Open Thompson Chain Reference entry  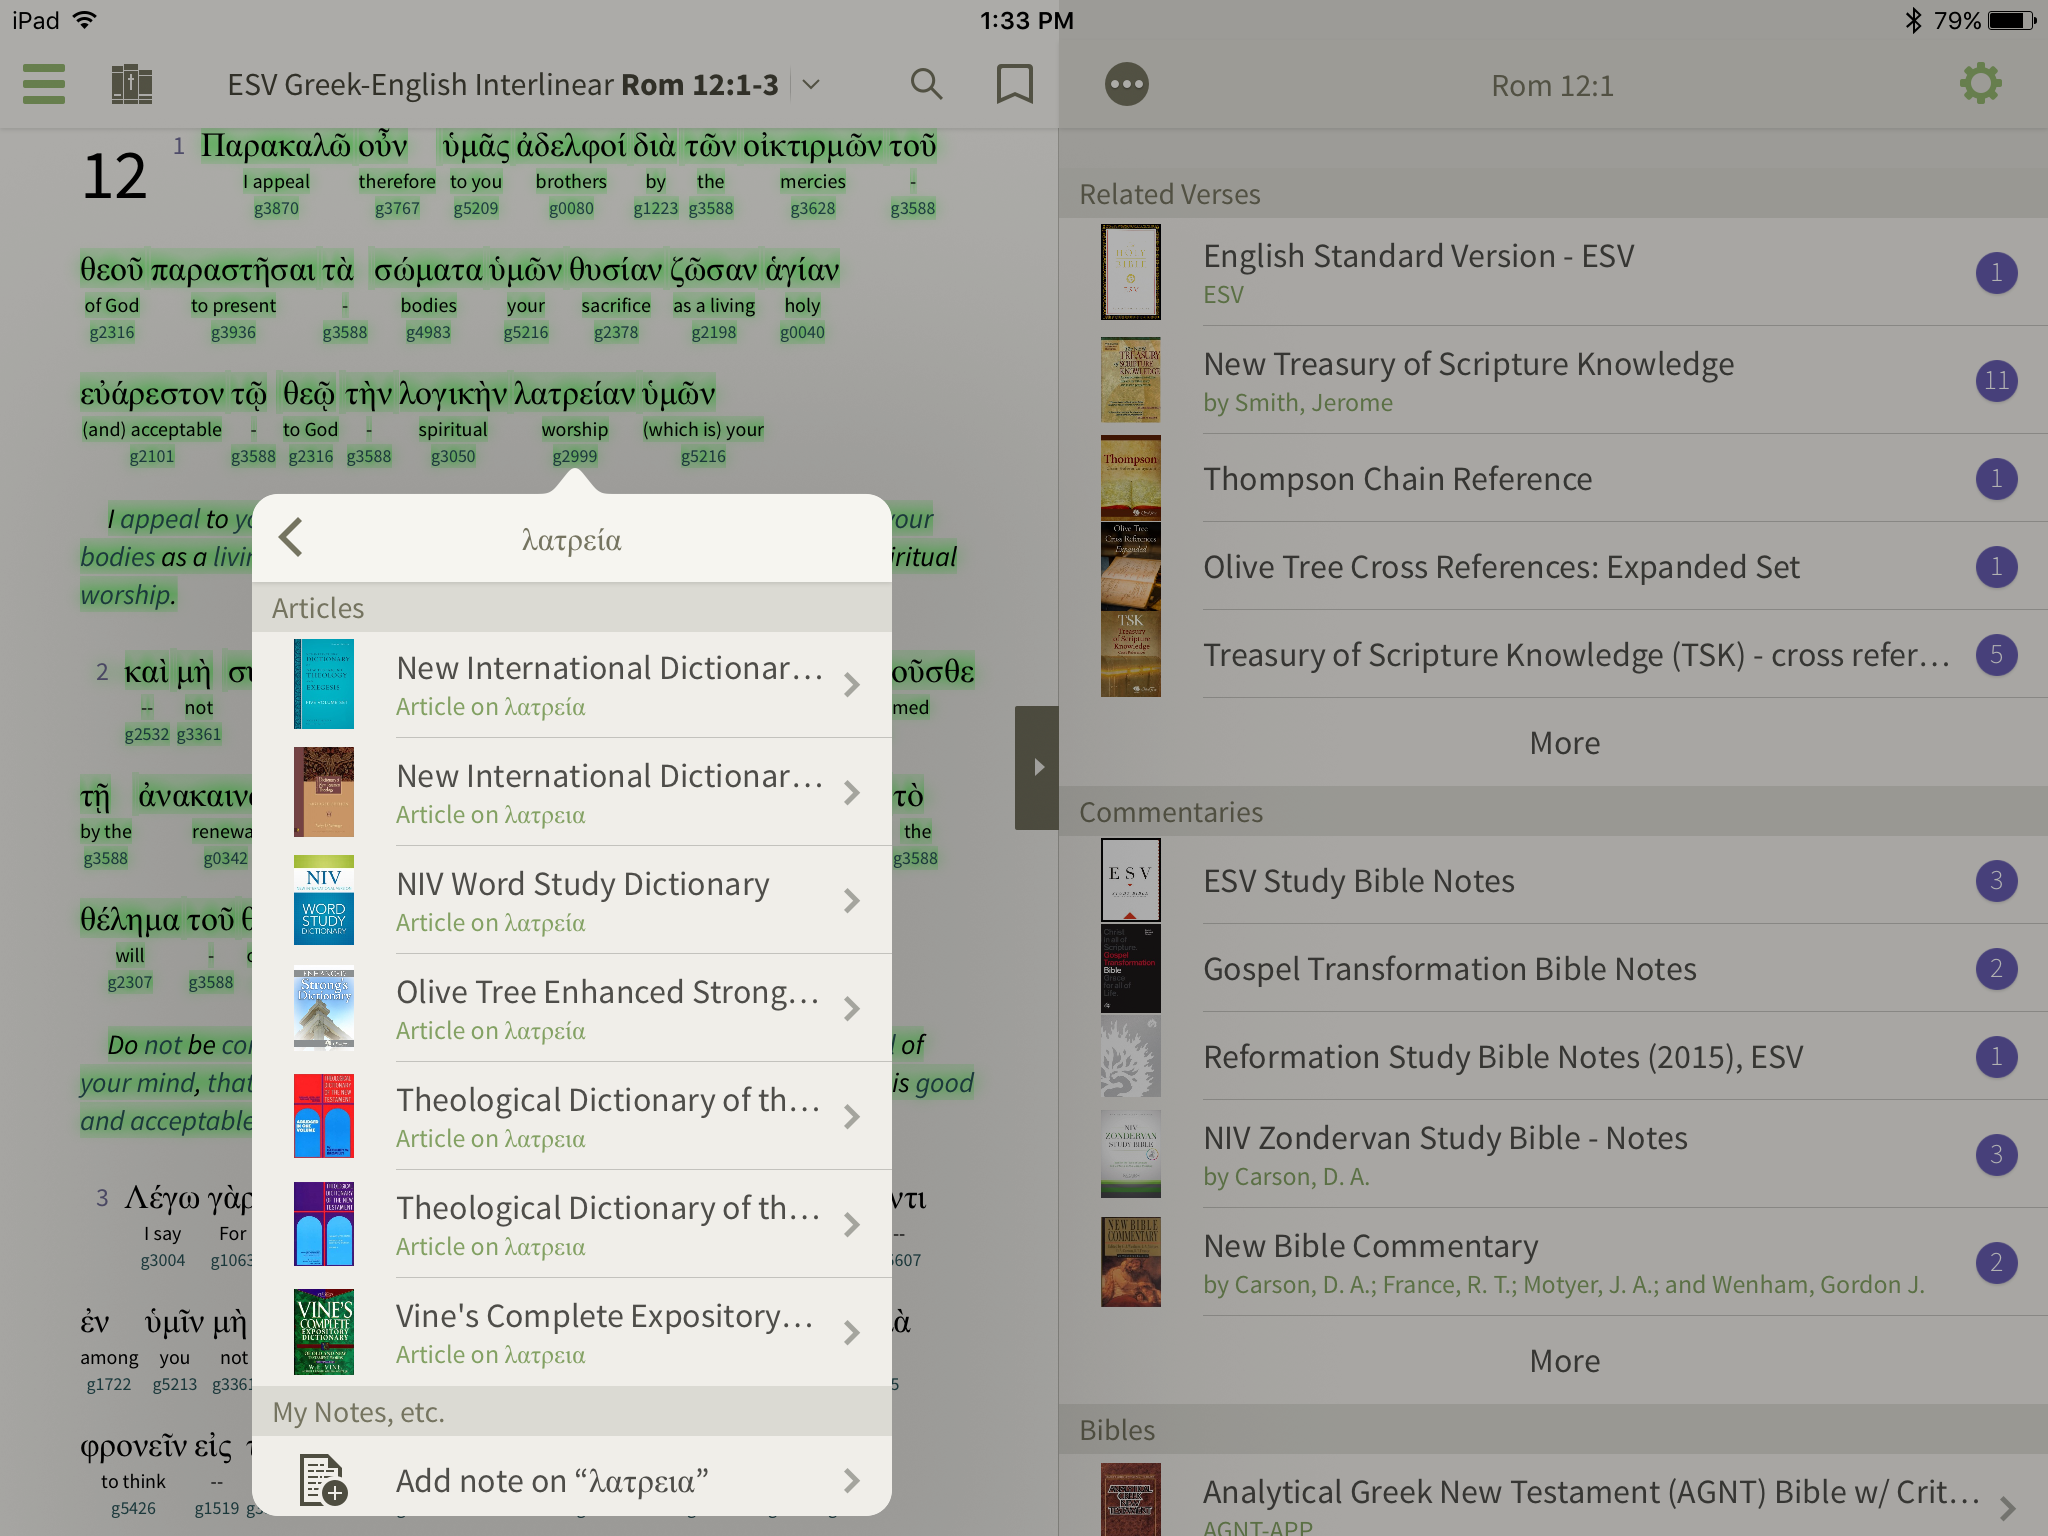(1554, 478)
